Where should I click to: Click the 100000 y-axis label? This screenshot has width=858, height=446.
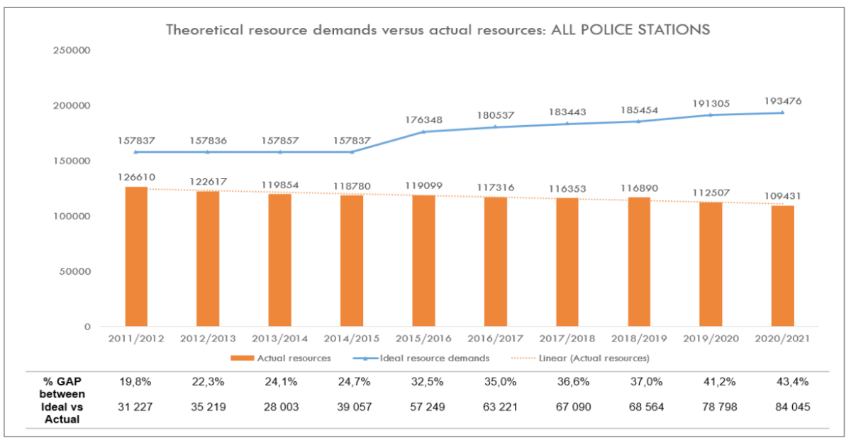72,216
